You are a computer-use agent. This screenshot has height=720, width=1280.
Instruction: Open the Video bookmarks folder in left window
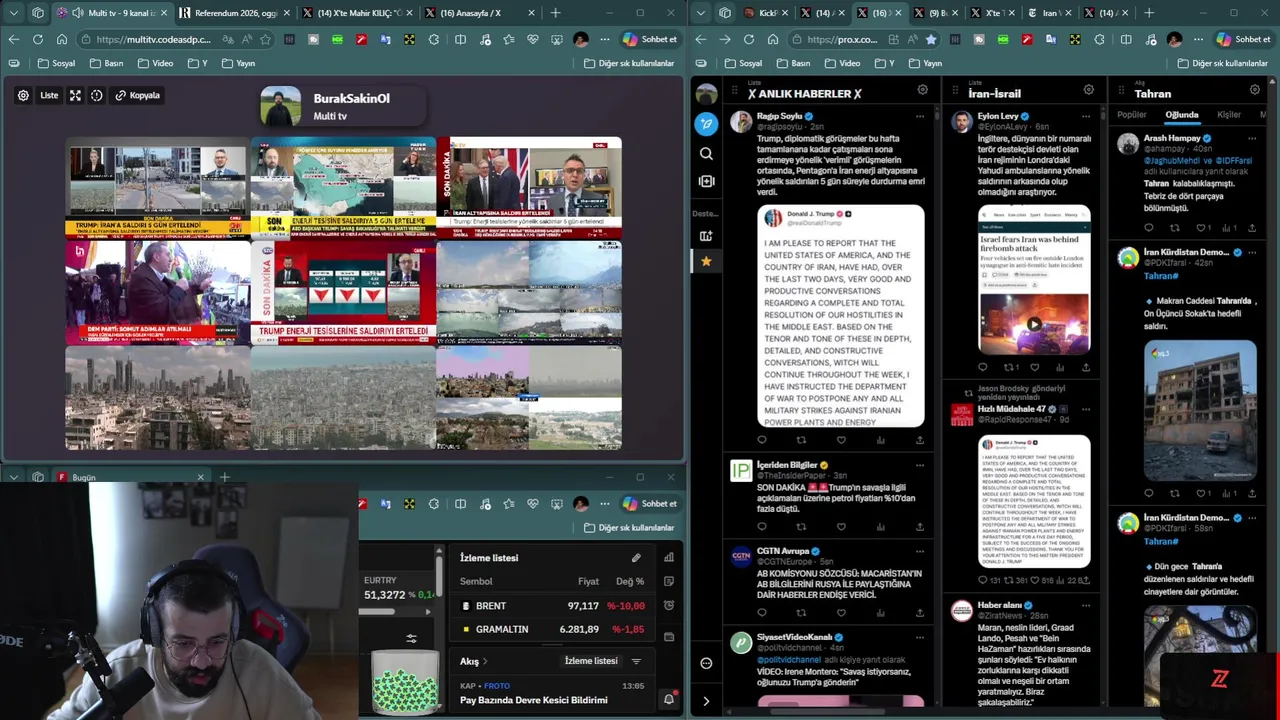[155, 63]
